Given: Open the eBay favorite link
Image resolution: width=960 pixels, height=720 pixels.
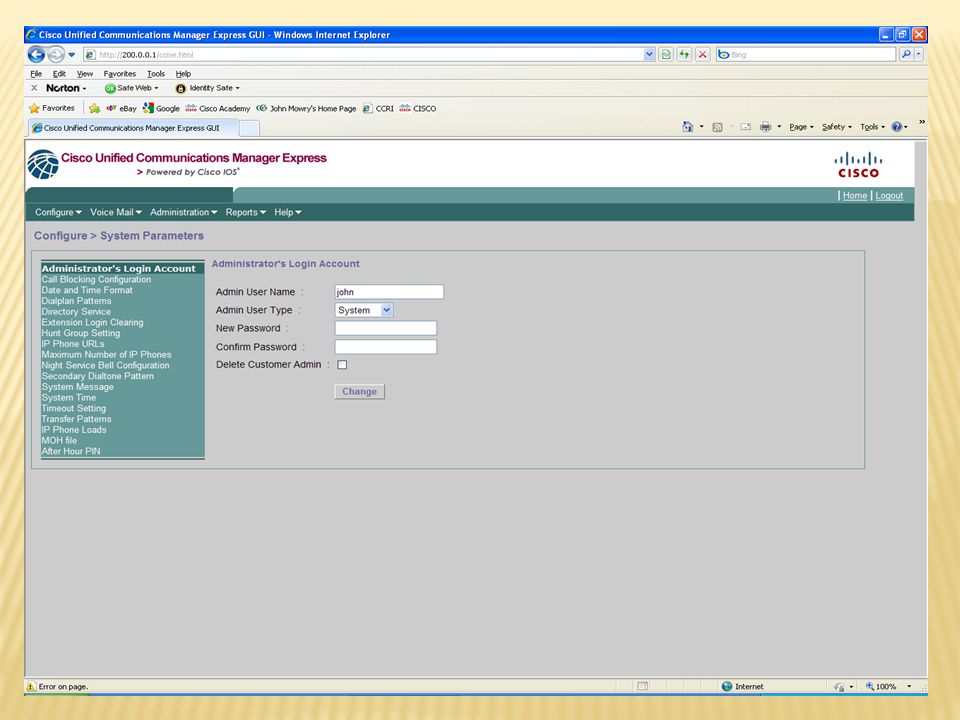Looking at the screenshot, I should (121, 108).
